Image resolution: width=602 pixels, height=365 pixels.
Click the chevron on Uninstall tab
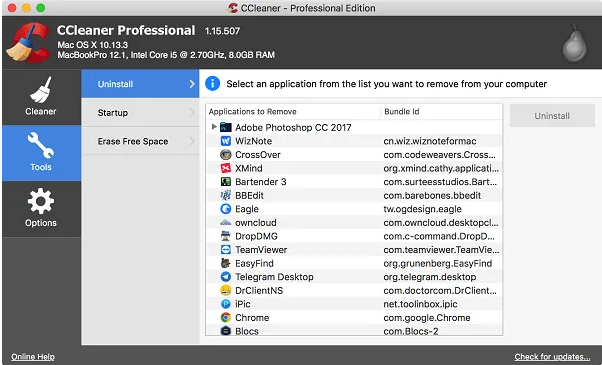(192, 84)
